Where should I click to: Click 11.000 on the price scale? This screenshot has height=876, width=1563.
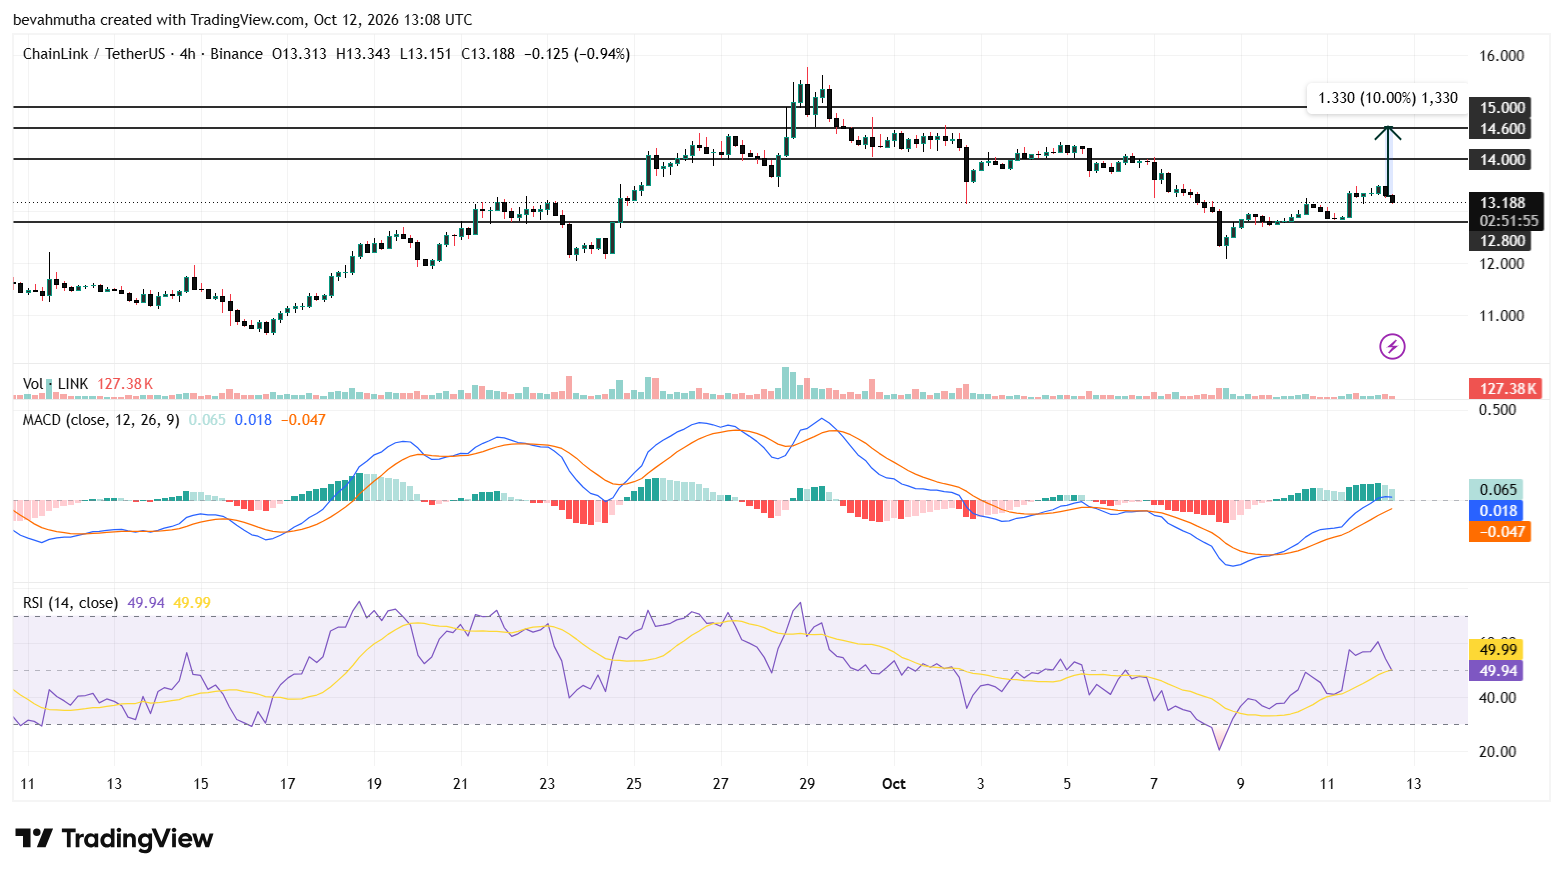pyautogui.click(x=1502, y=316)
